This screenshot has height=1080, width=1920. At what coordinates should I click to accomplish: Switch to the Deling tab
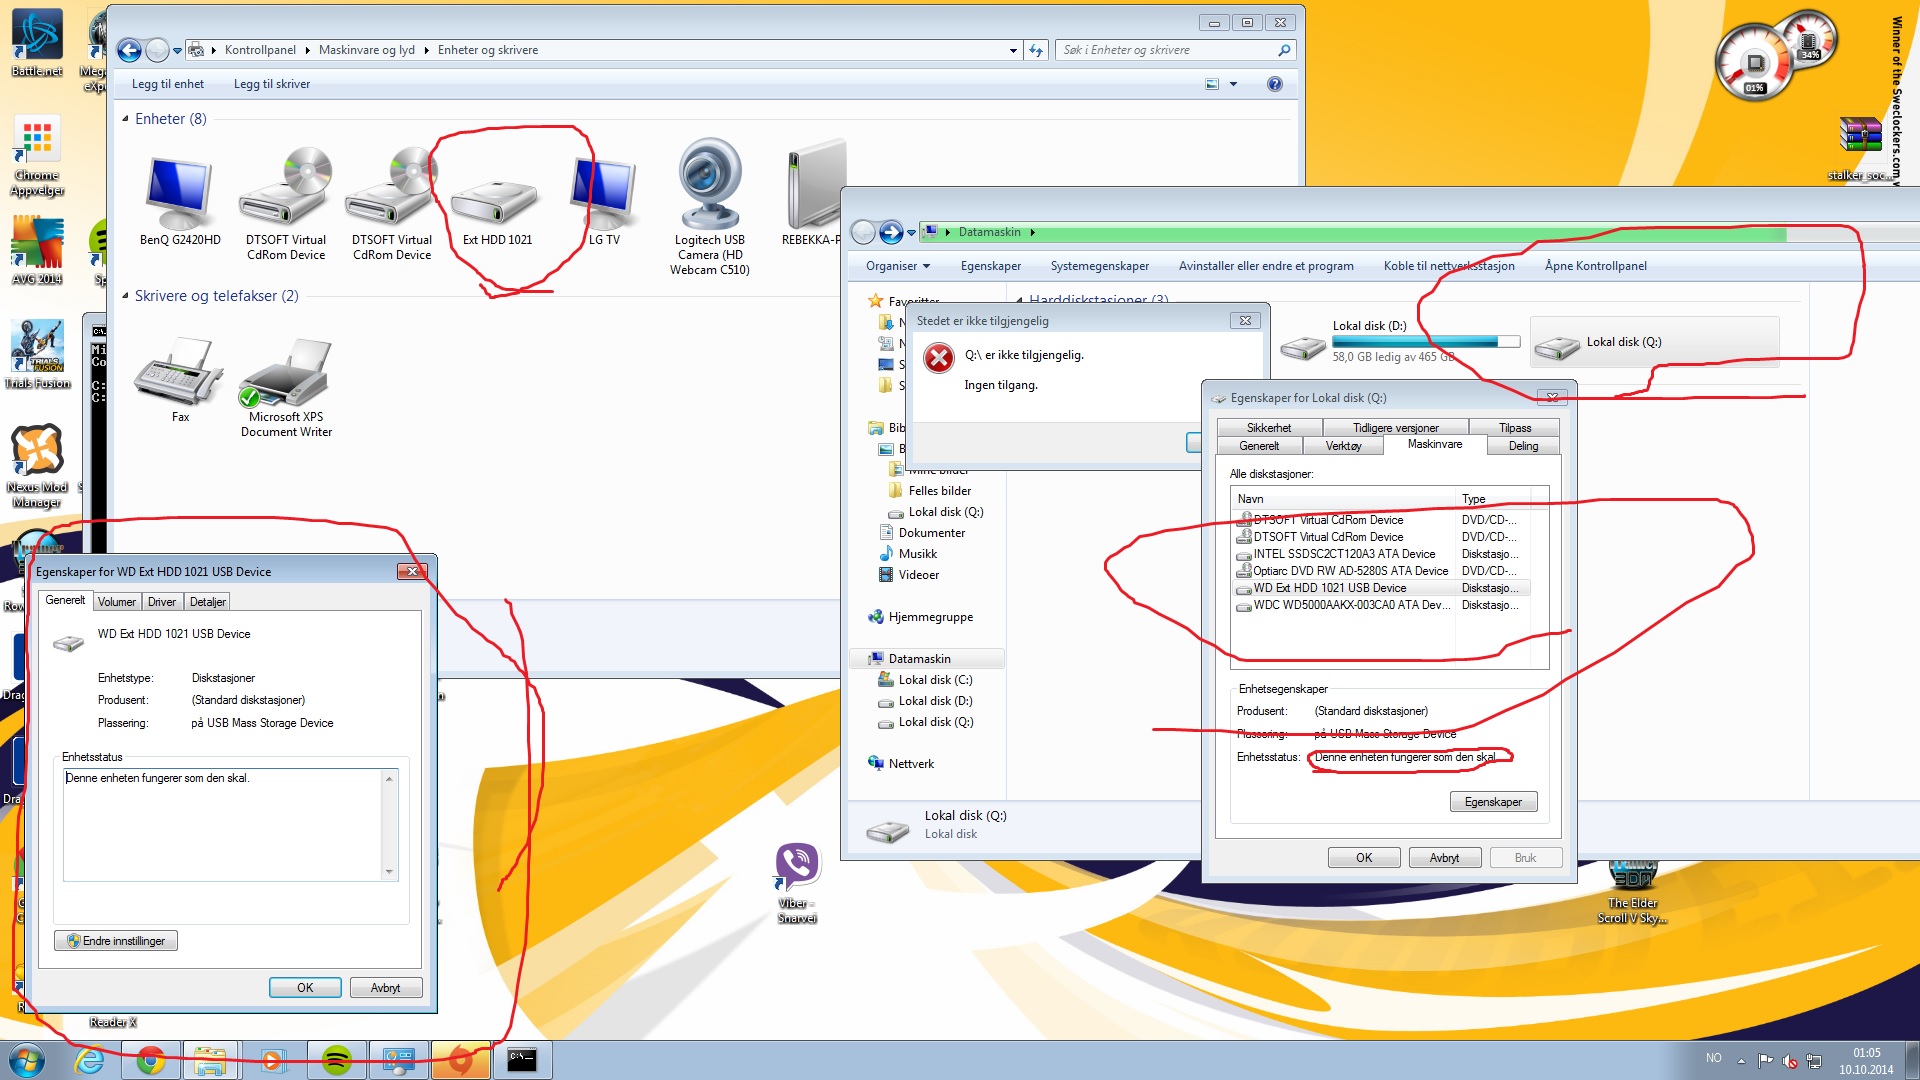(1523, 446)
